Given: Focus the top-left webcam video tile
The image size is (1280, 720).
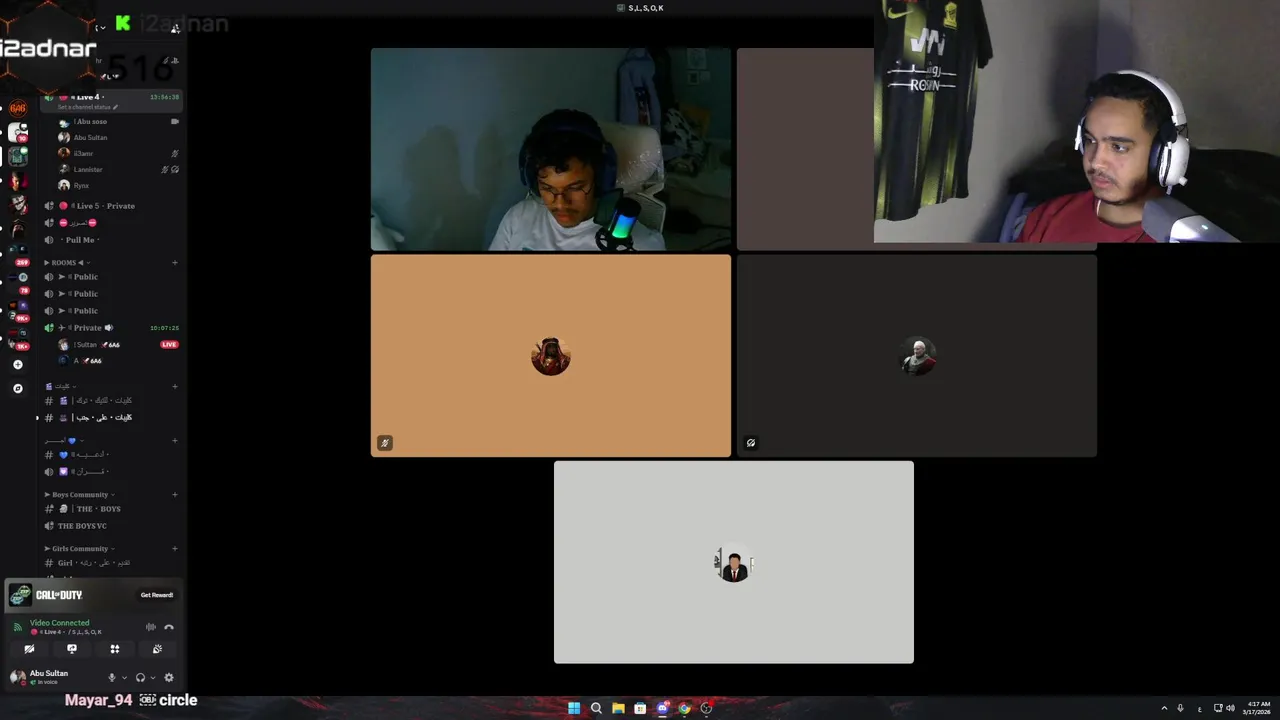Looking at the screenshot, I should click(551, 149).
